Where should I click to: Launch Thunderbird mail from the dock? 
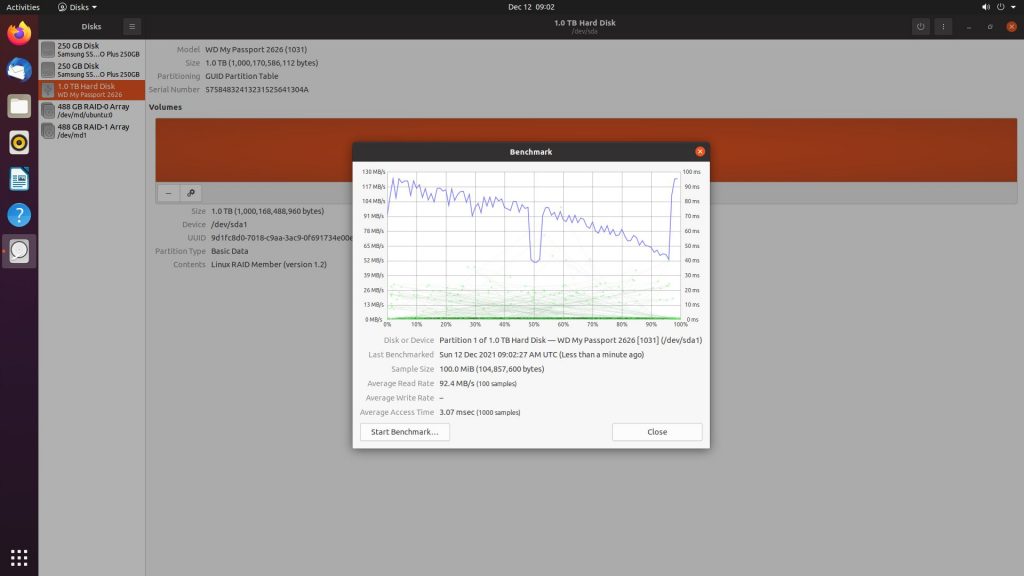[19, 70]
